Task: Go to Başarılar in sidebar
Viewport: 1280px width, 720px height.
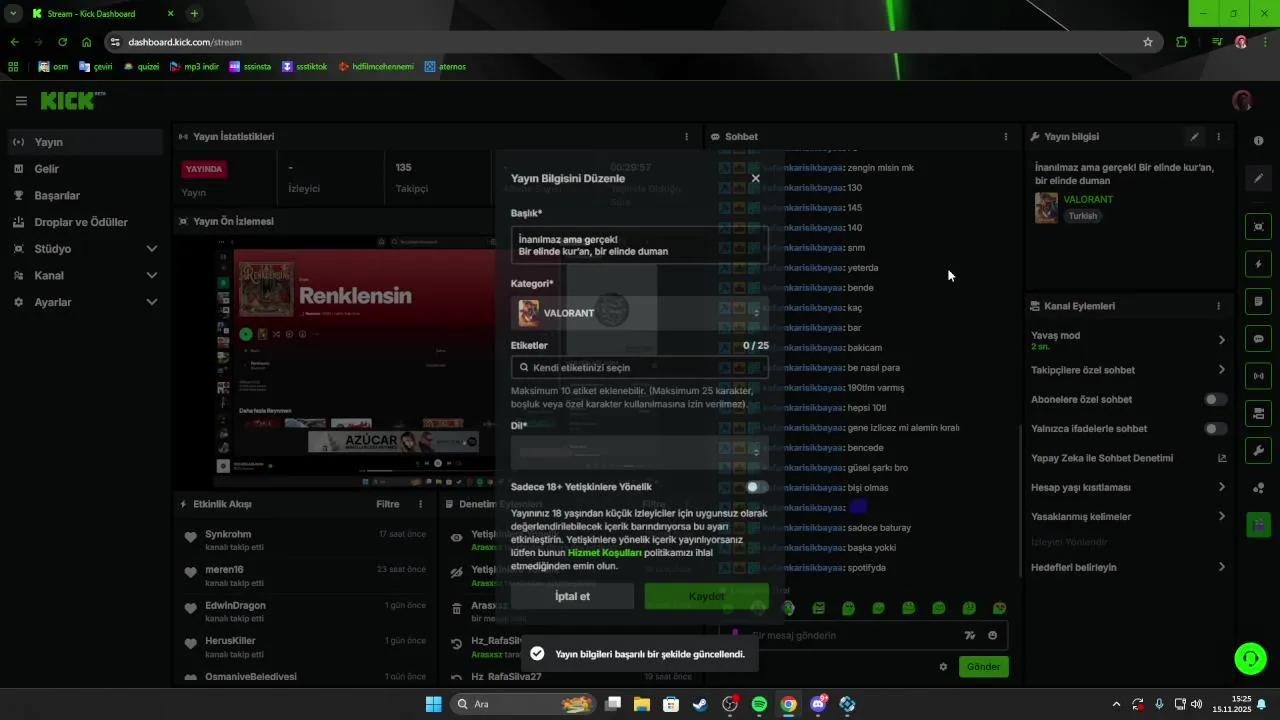Action: [x=85, y=196]
